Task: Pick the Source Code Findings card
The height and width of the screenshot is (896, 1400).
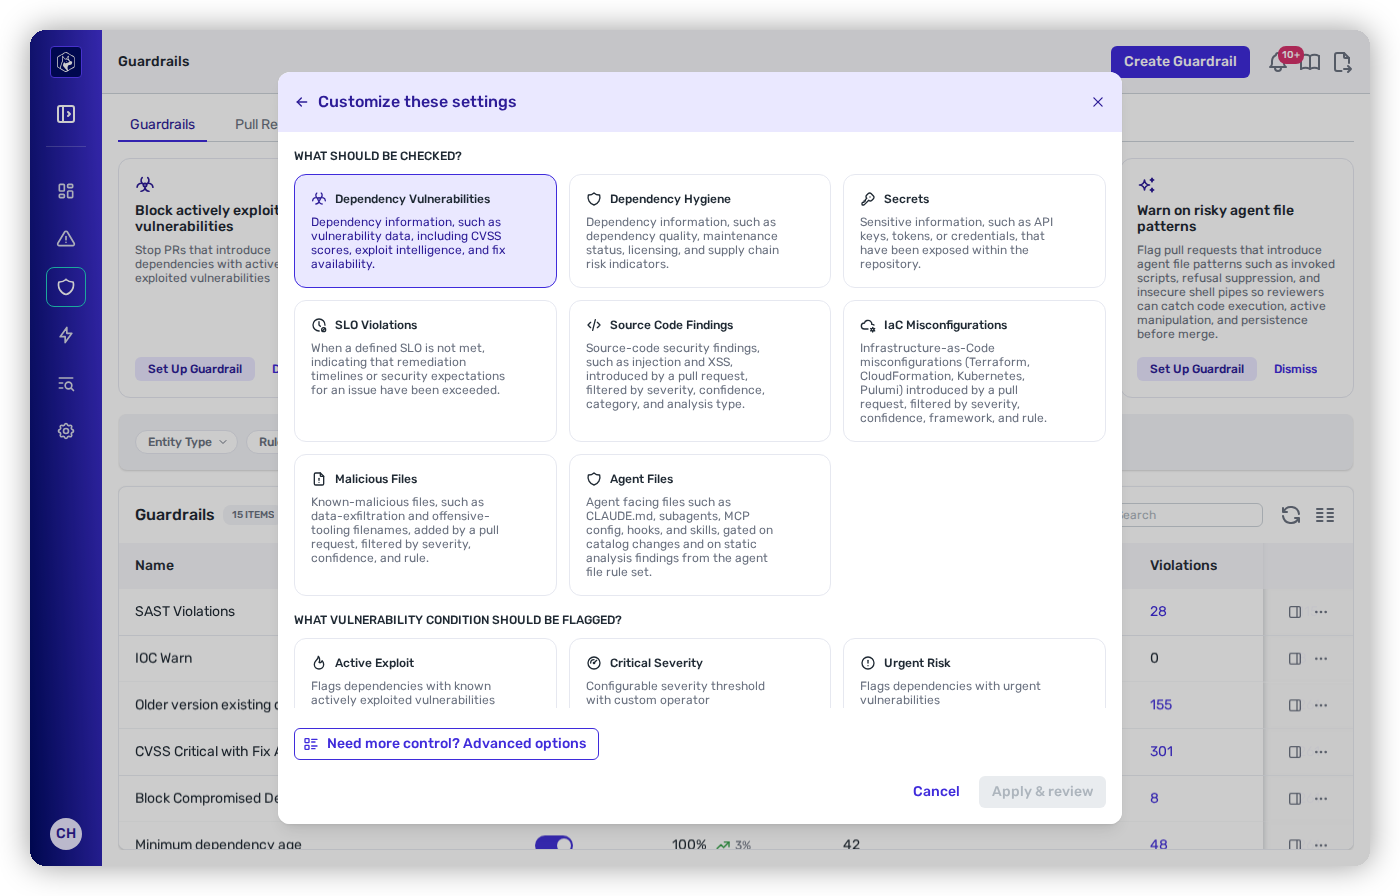Action: 700,371
